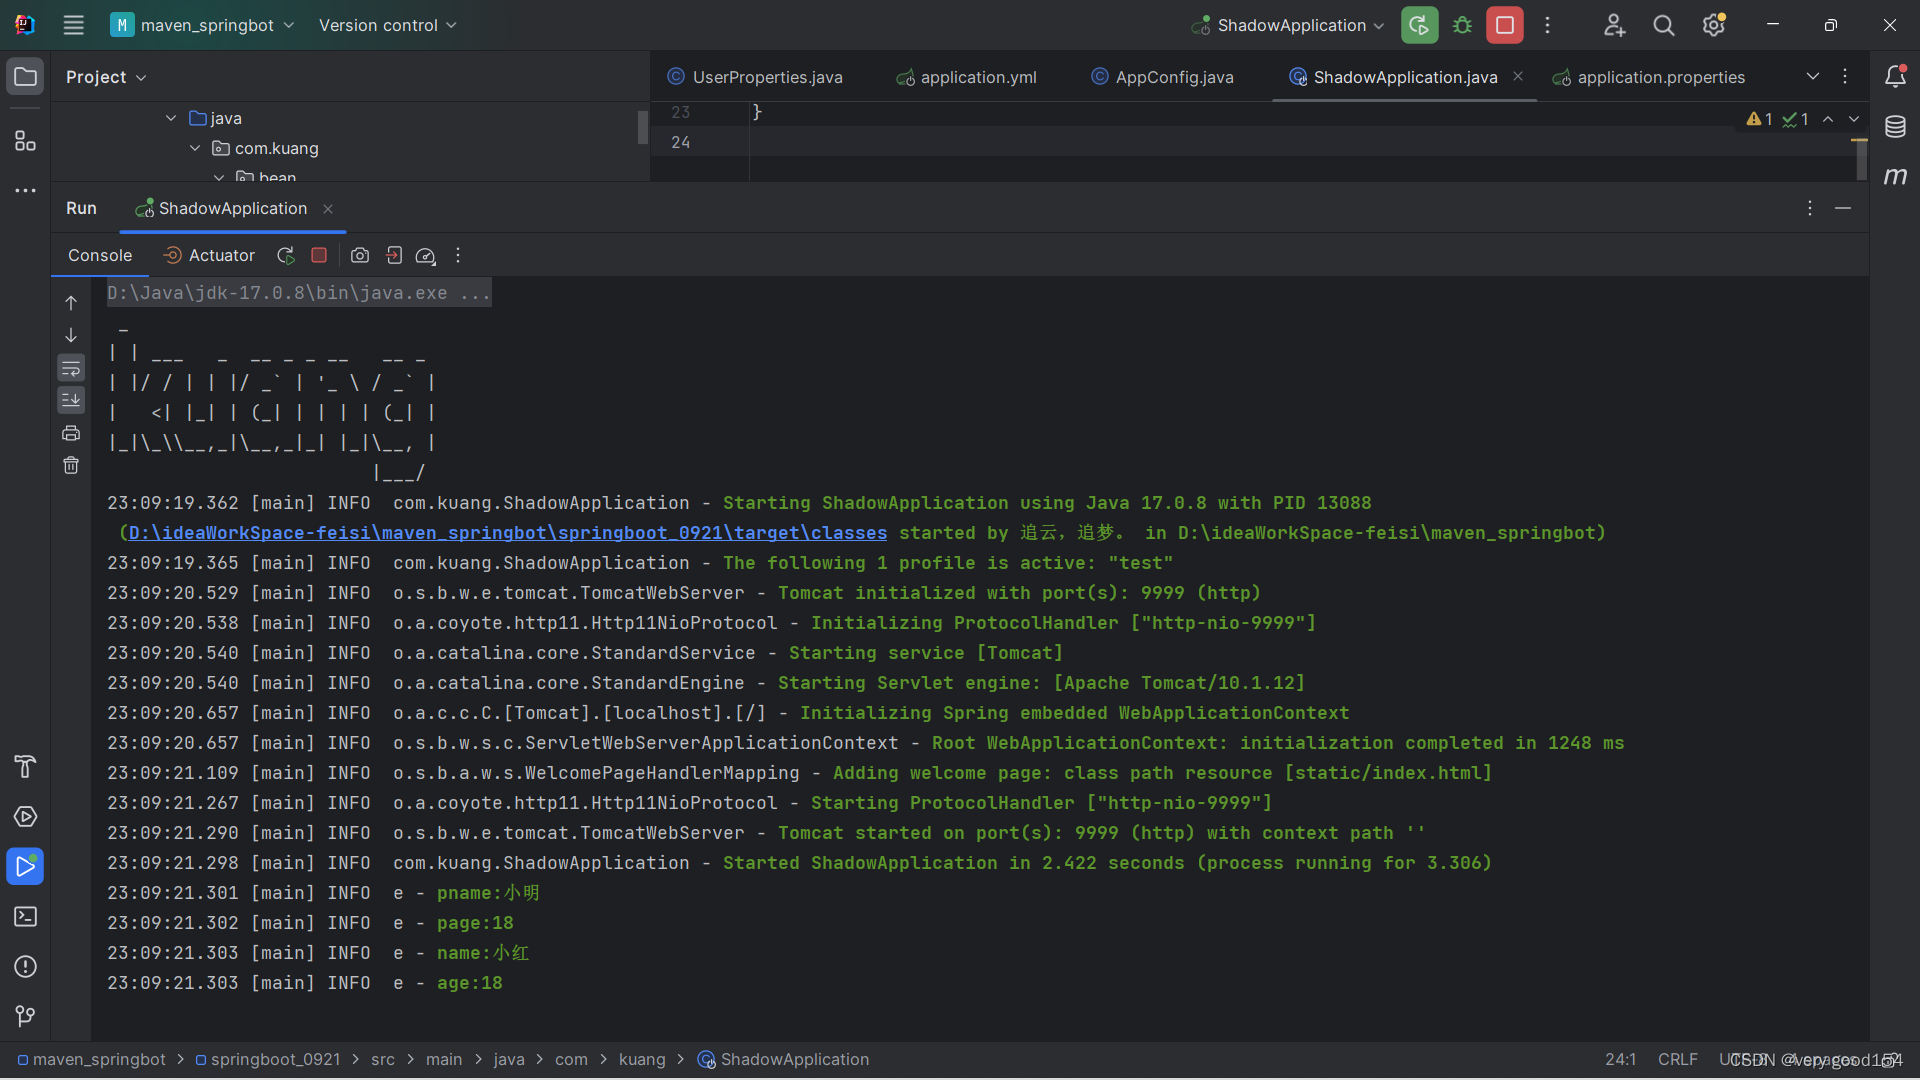Toggle soft-wrap in the console gutter
Screen dimensions: 1920x1080
(x=70, y=368)
